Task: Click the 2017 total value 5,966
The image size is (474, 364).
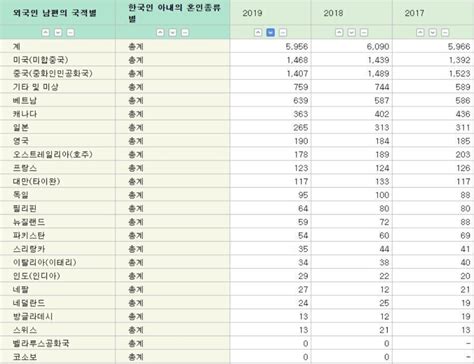Action: 459,46
